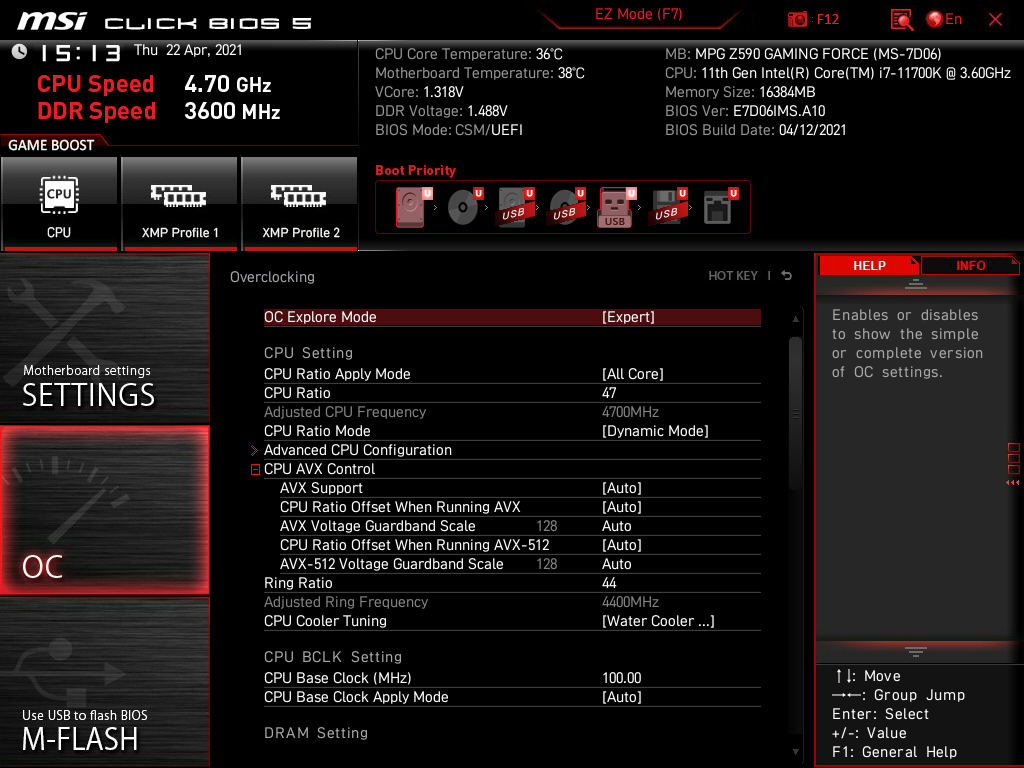Image resolution: width=1024 pixels, height=768 pixels.
Task: Switch to the INFO tab
Action: (x=970, y=266)
